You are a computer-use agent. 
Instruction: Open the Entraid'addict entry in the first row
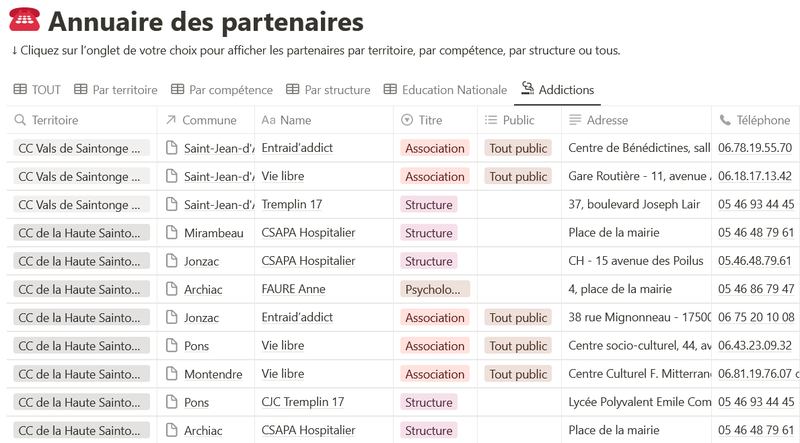pos(297,148)
